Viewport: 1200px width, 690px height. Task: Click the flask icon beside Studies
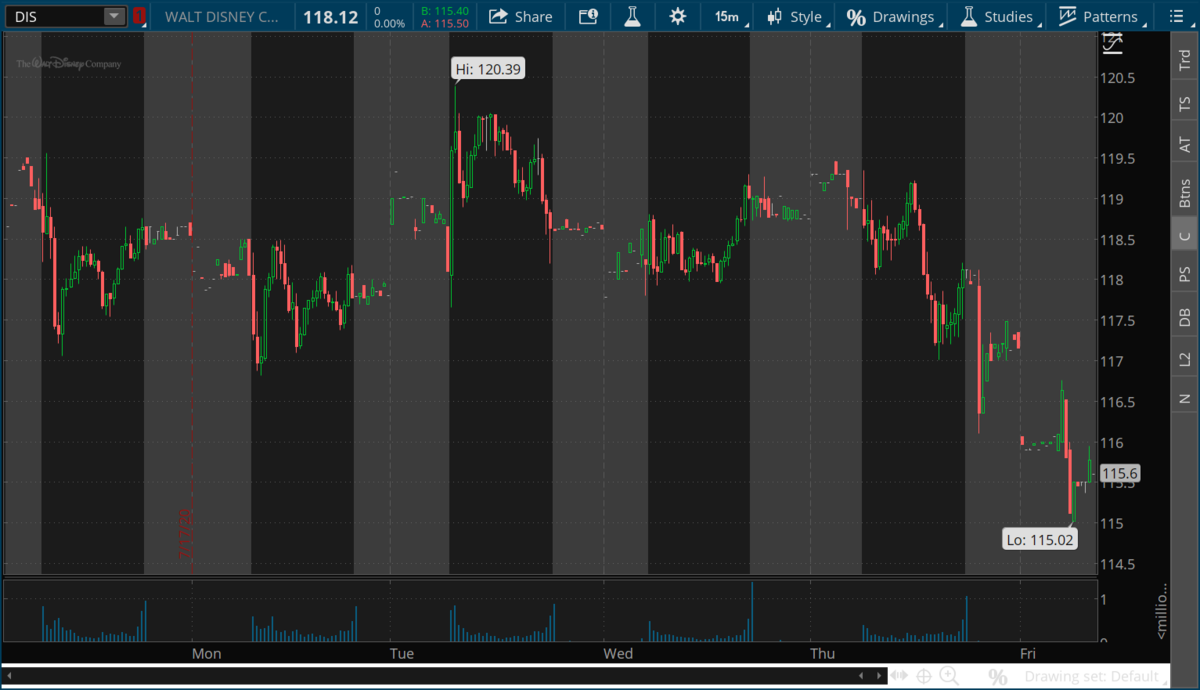[968, 16]
